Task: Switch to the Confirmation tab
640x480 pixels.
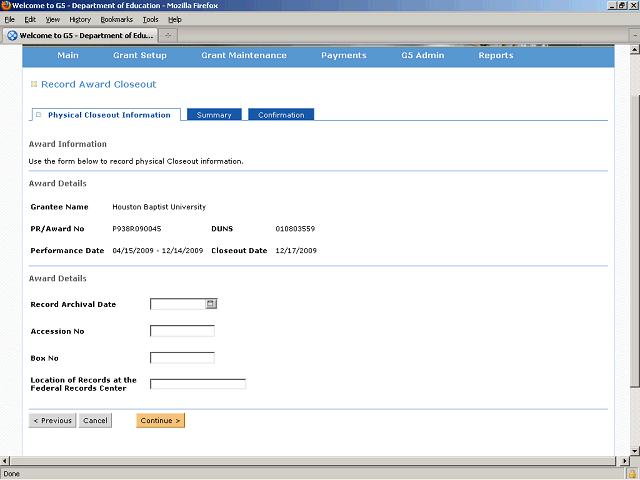Action: click(281, 115)
